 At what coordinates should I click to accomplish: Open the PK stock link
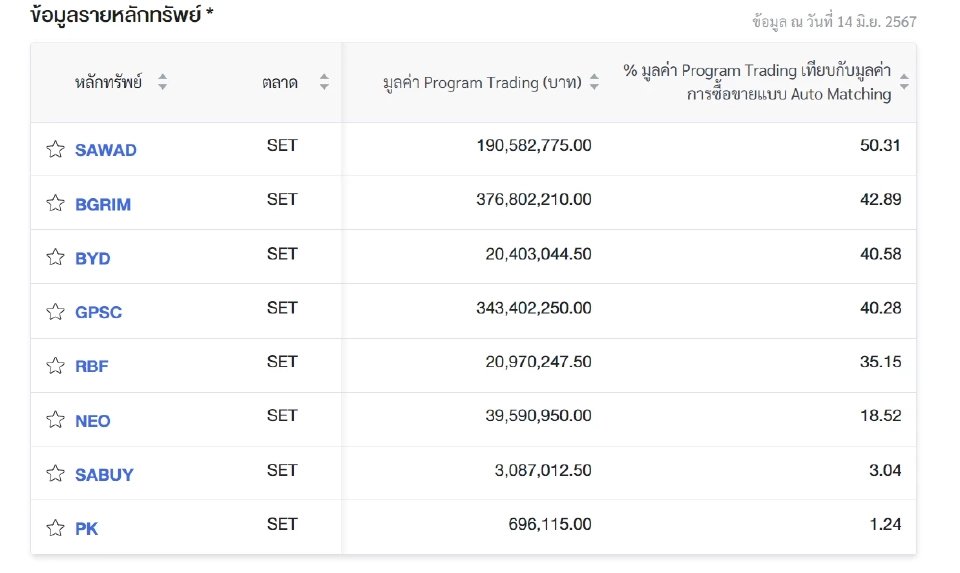click(86, 529)
